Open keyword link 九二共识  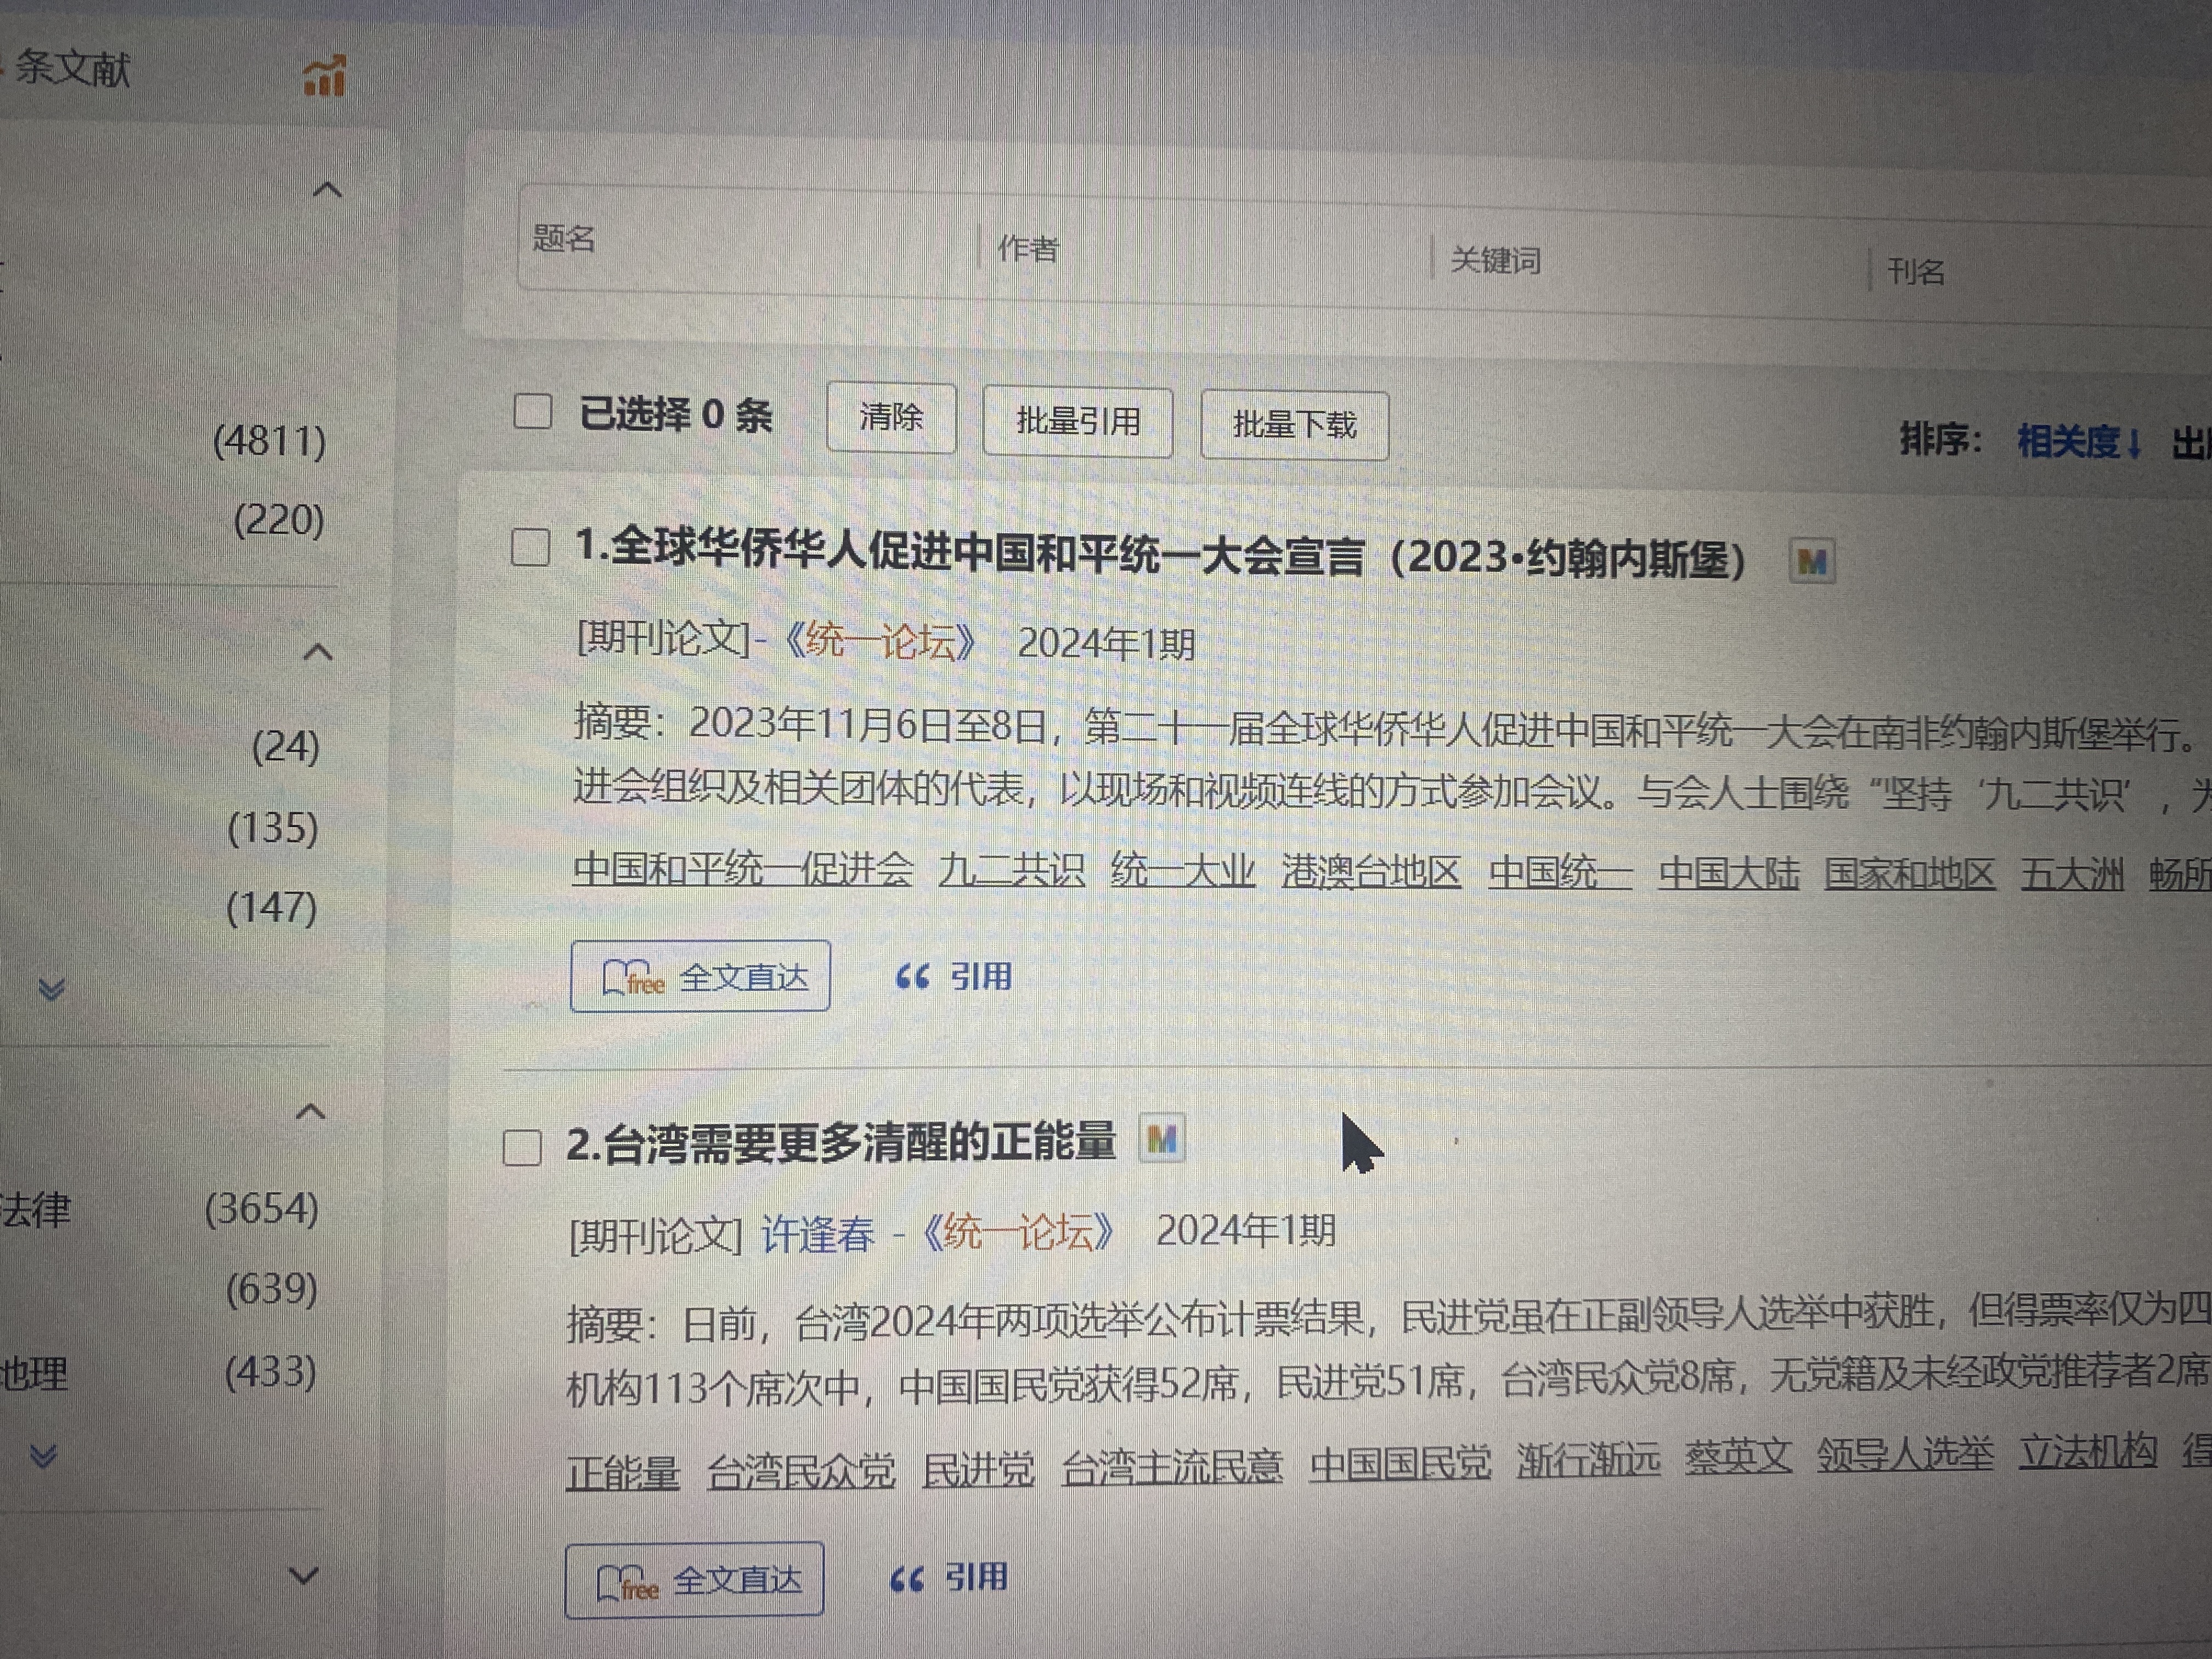coord(1011,870)
